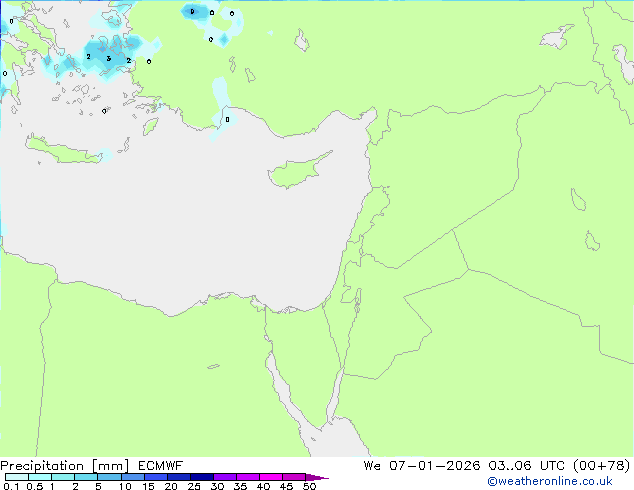634x490 pixels.
Task: Click the legend label "45"
Action: [x=286, y=486]
